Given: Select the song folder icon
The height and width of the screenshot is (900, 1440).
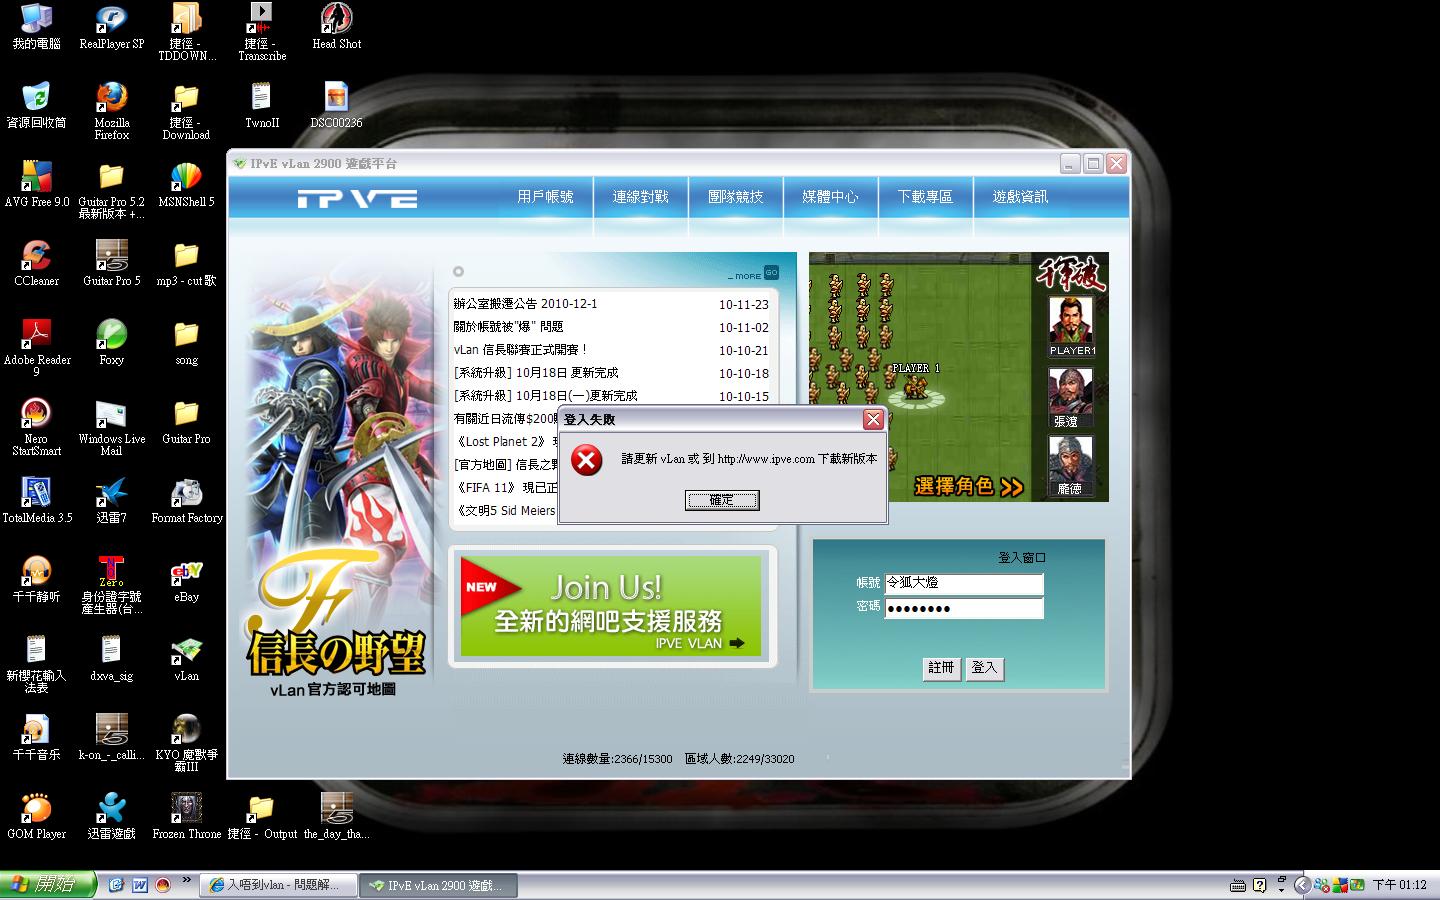Looking at the screenshot, I should pyautogui.click(x=186, y=343).
